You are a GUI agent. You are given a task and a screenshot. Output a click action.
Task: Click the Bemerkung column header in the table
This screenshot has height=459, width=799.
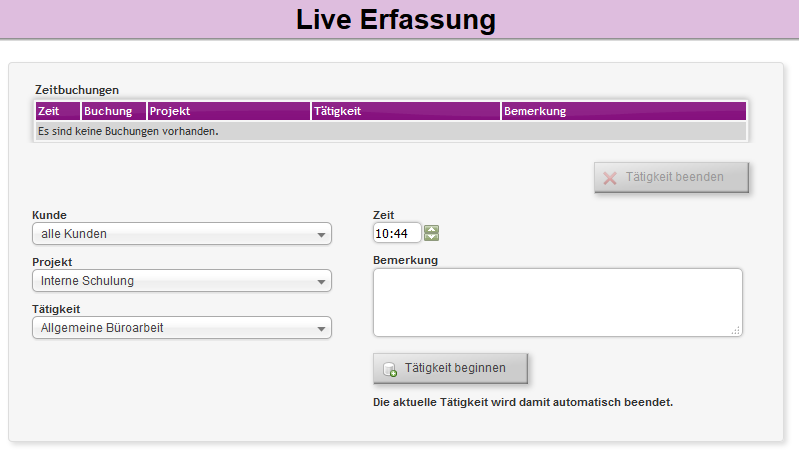pyautogui.click(x=623, y=111)
